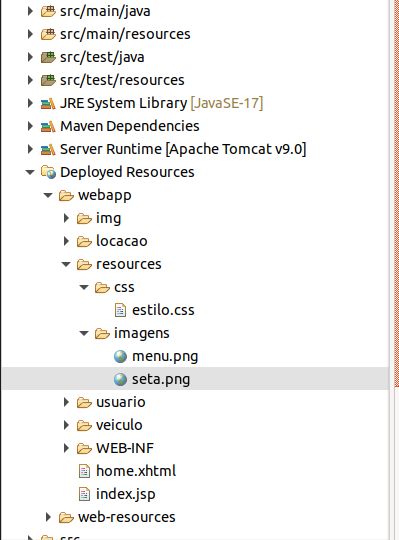This screenshot has height=540, width=399.
Task: Collapse the Deployed Resources node
Action: tap(30, 172)
